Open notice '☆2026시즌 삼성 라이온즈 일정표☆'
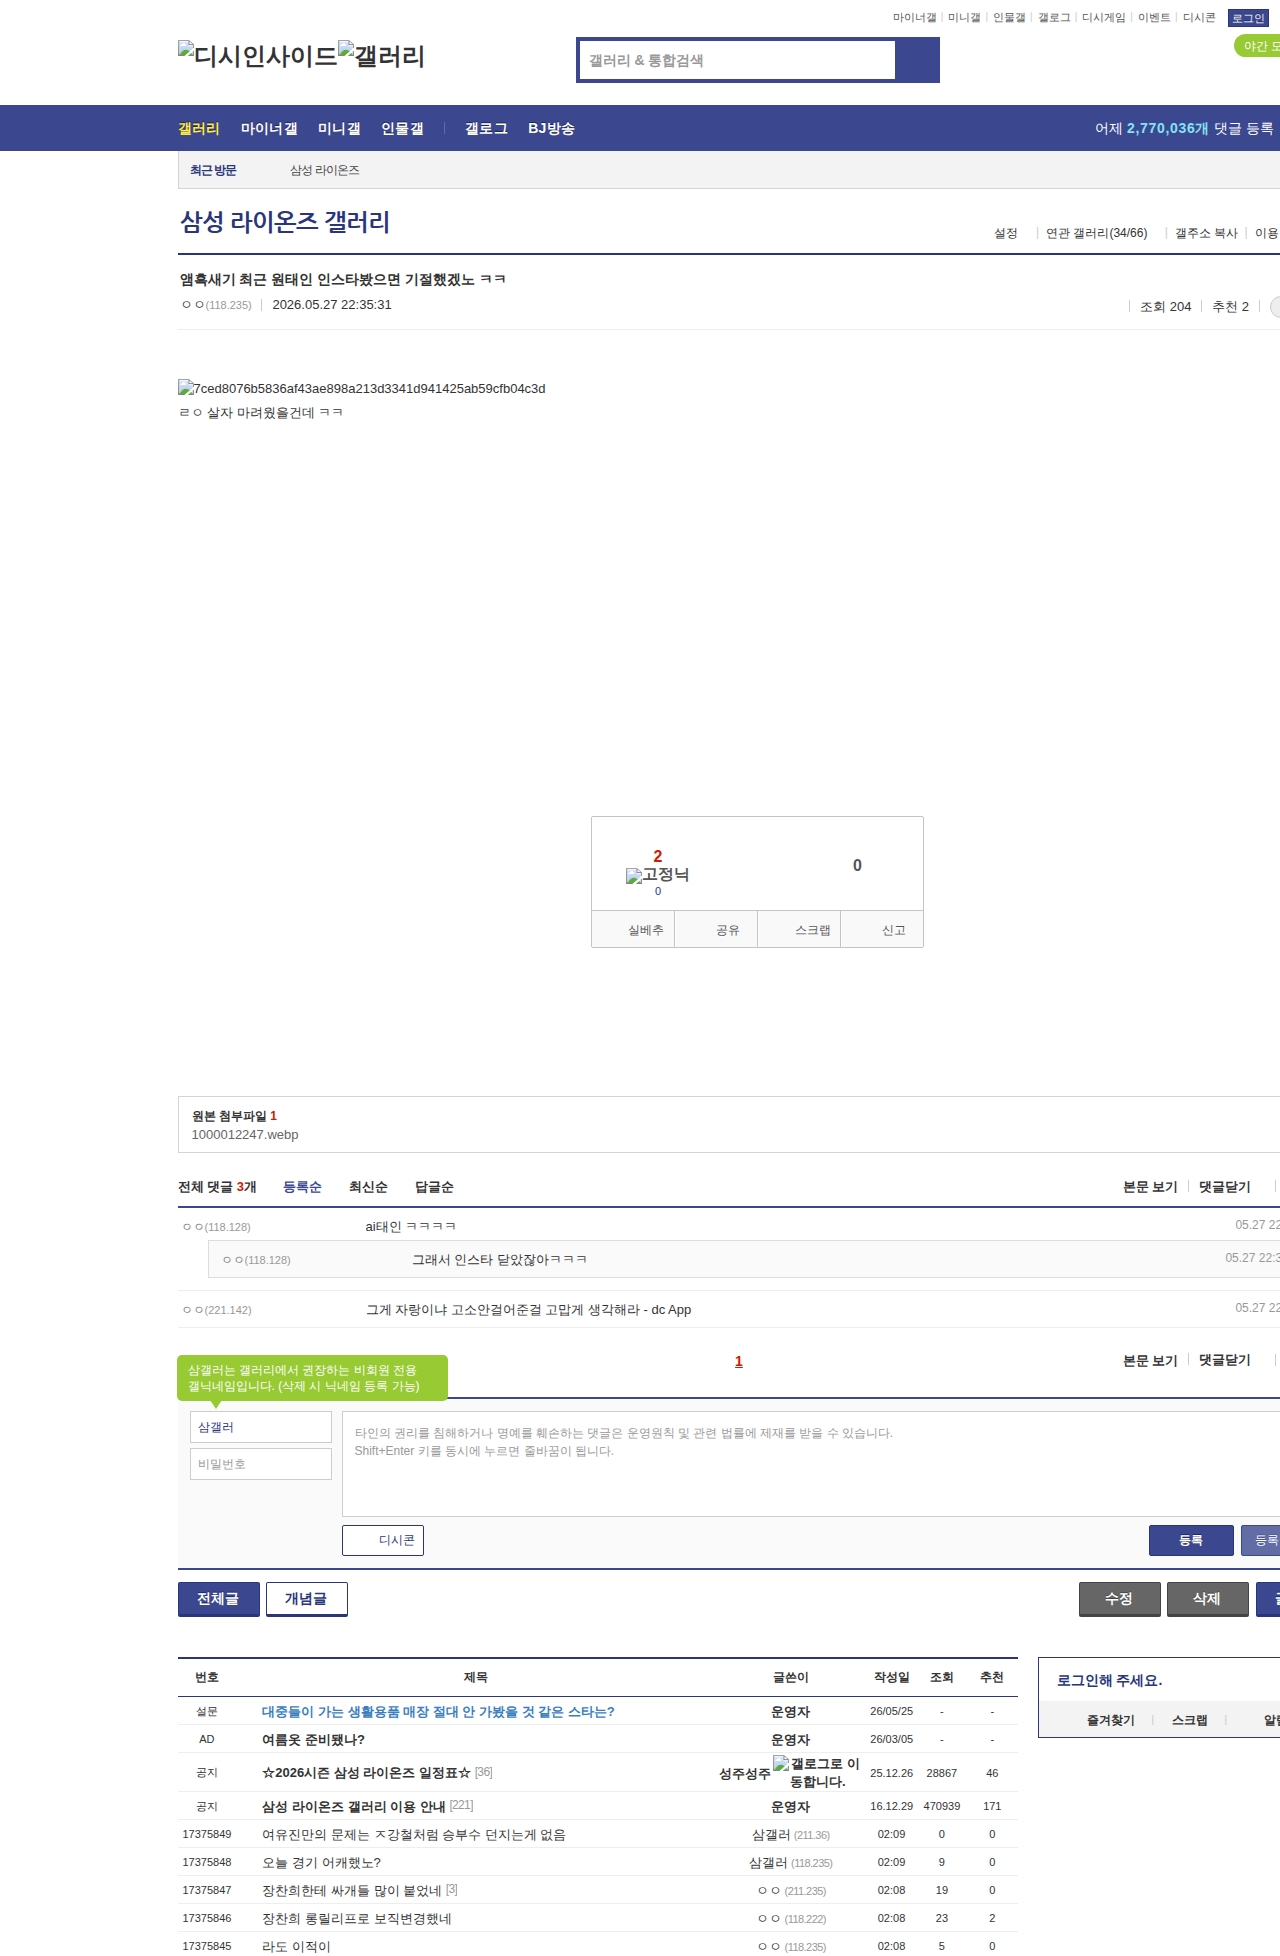 click(366, 1773)
